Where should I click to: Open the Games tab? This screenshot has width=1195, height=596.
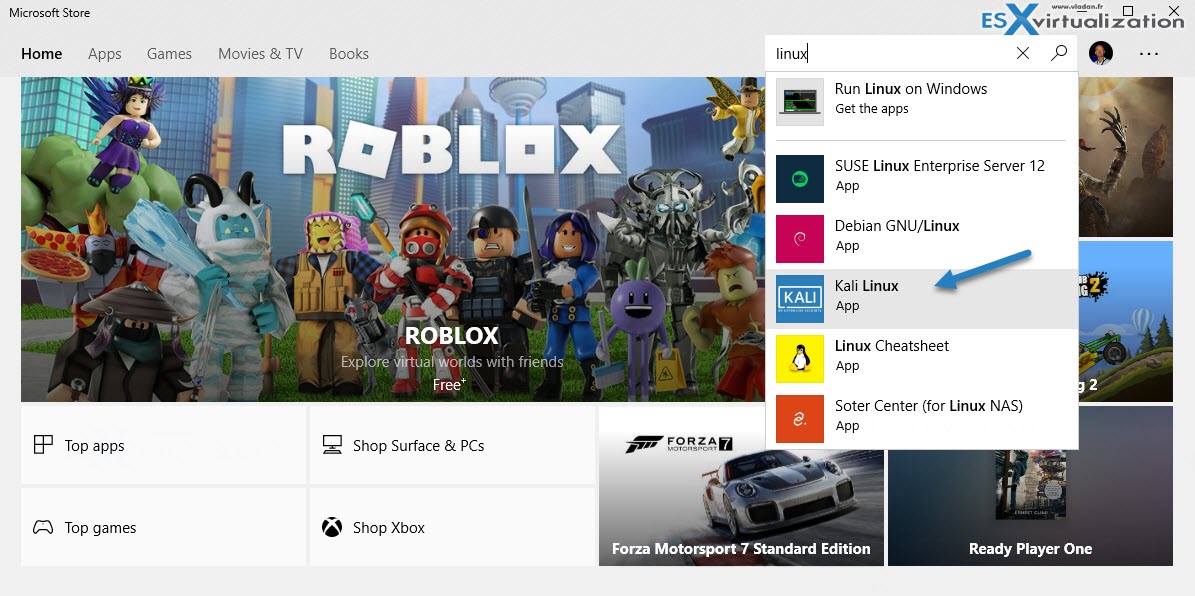169,54
